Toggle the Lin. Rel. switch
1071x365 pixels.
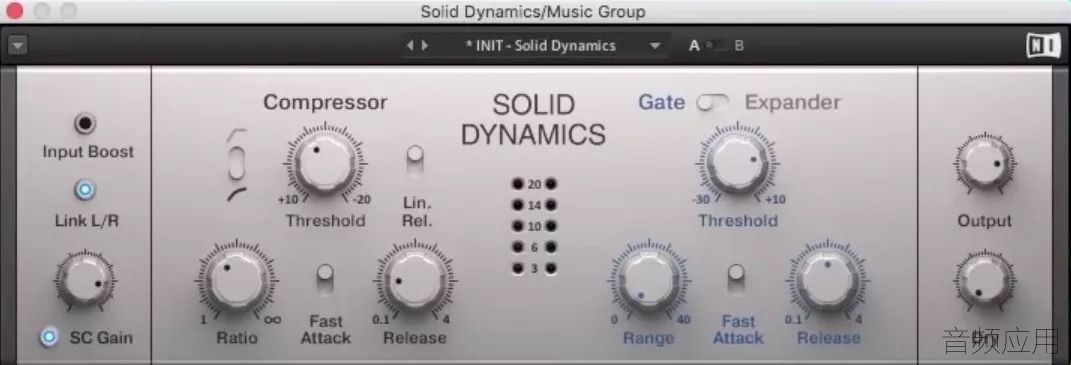click(415, 159)
